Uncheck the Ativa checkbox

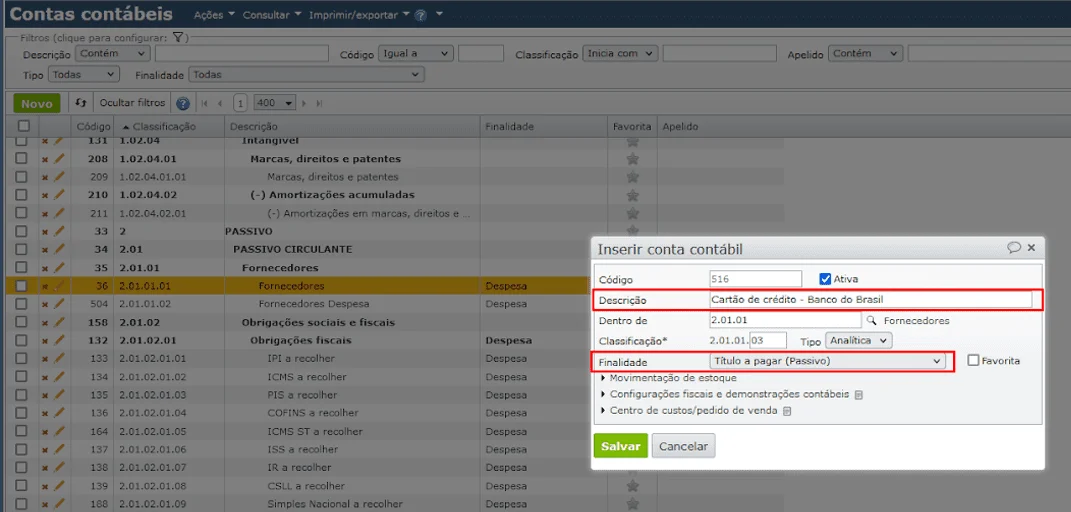coord(824,279)
